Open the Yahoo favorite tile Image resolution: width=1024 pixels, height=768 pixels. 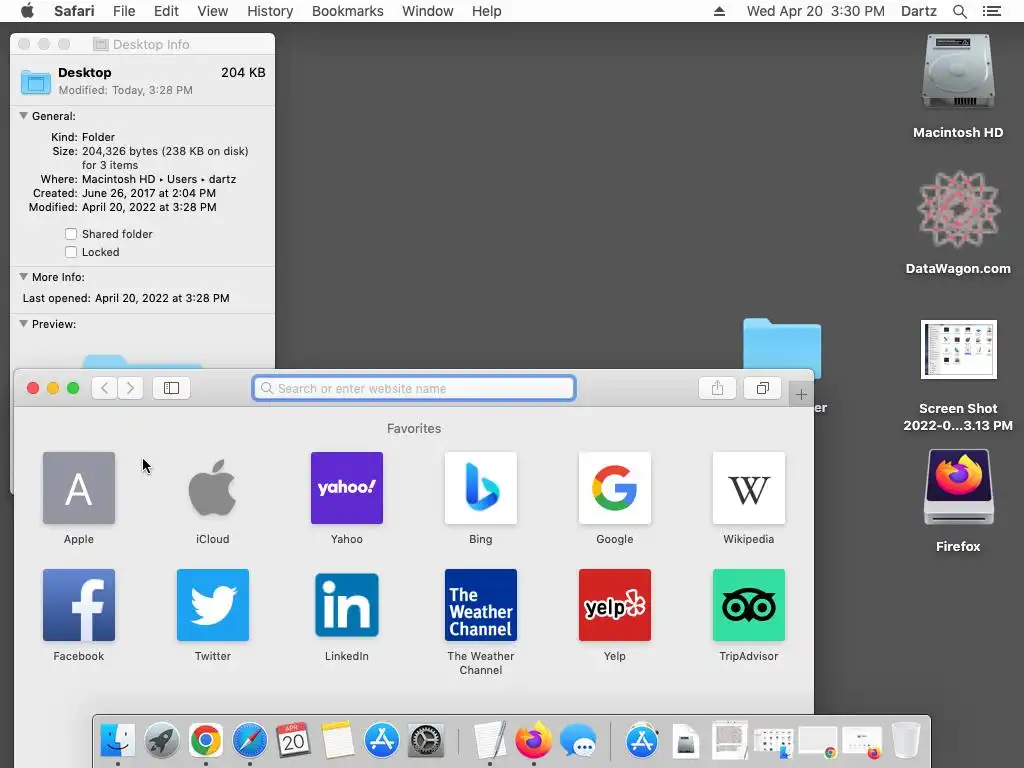pyautogui.click(x=347, y=488)
